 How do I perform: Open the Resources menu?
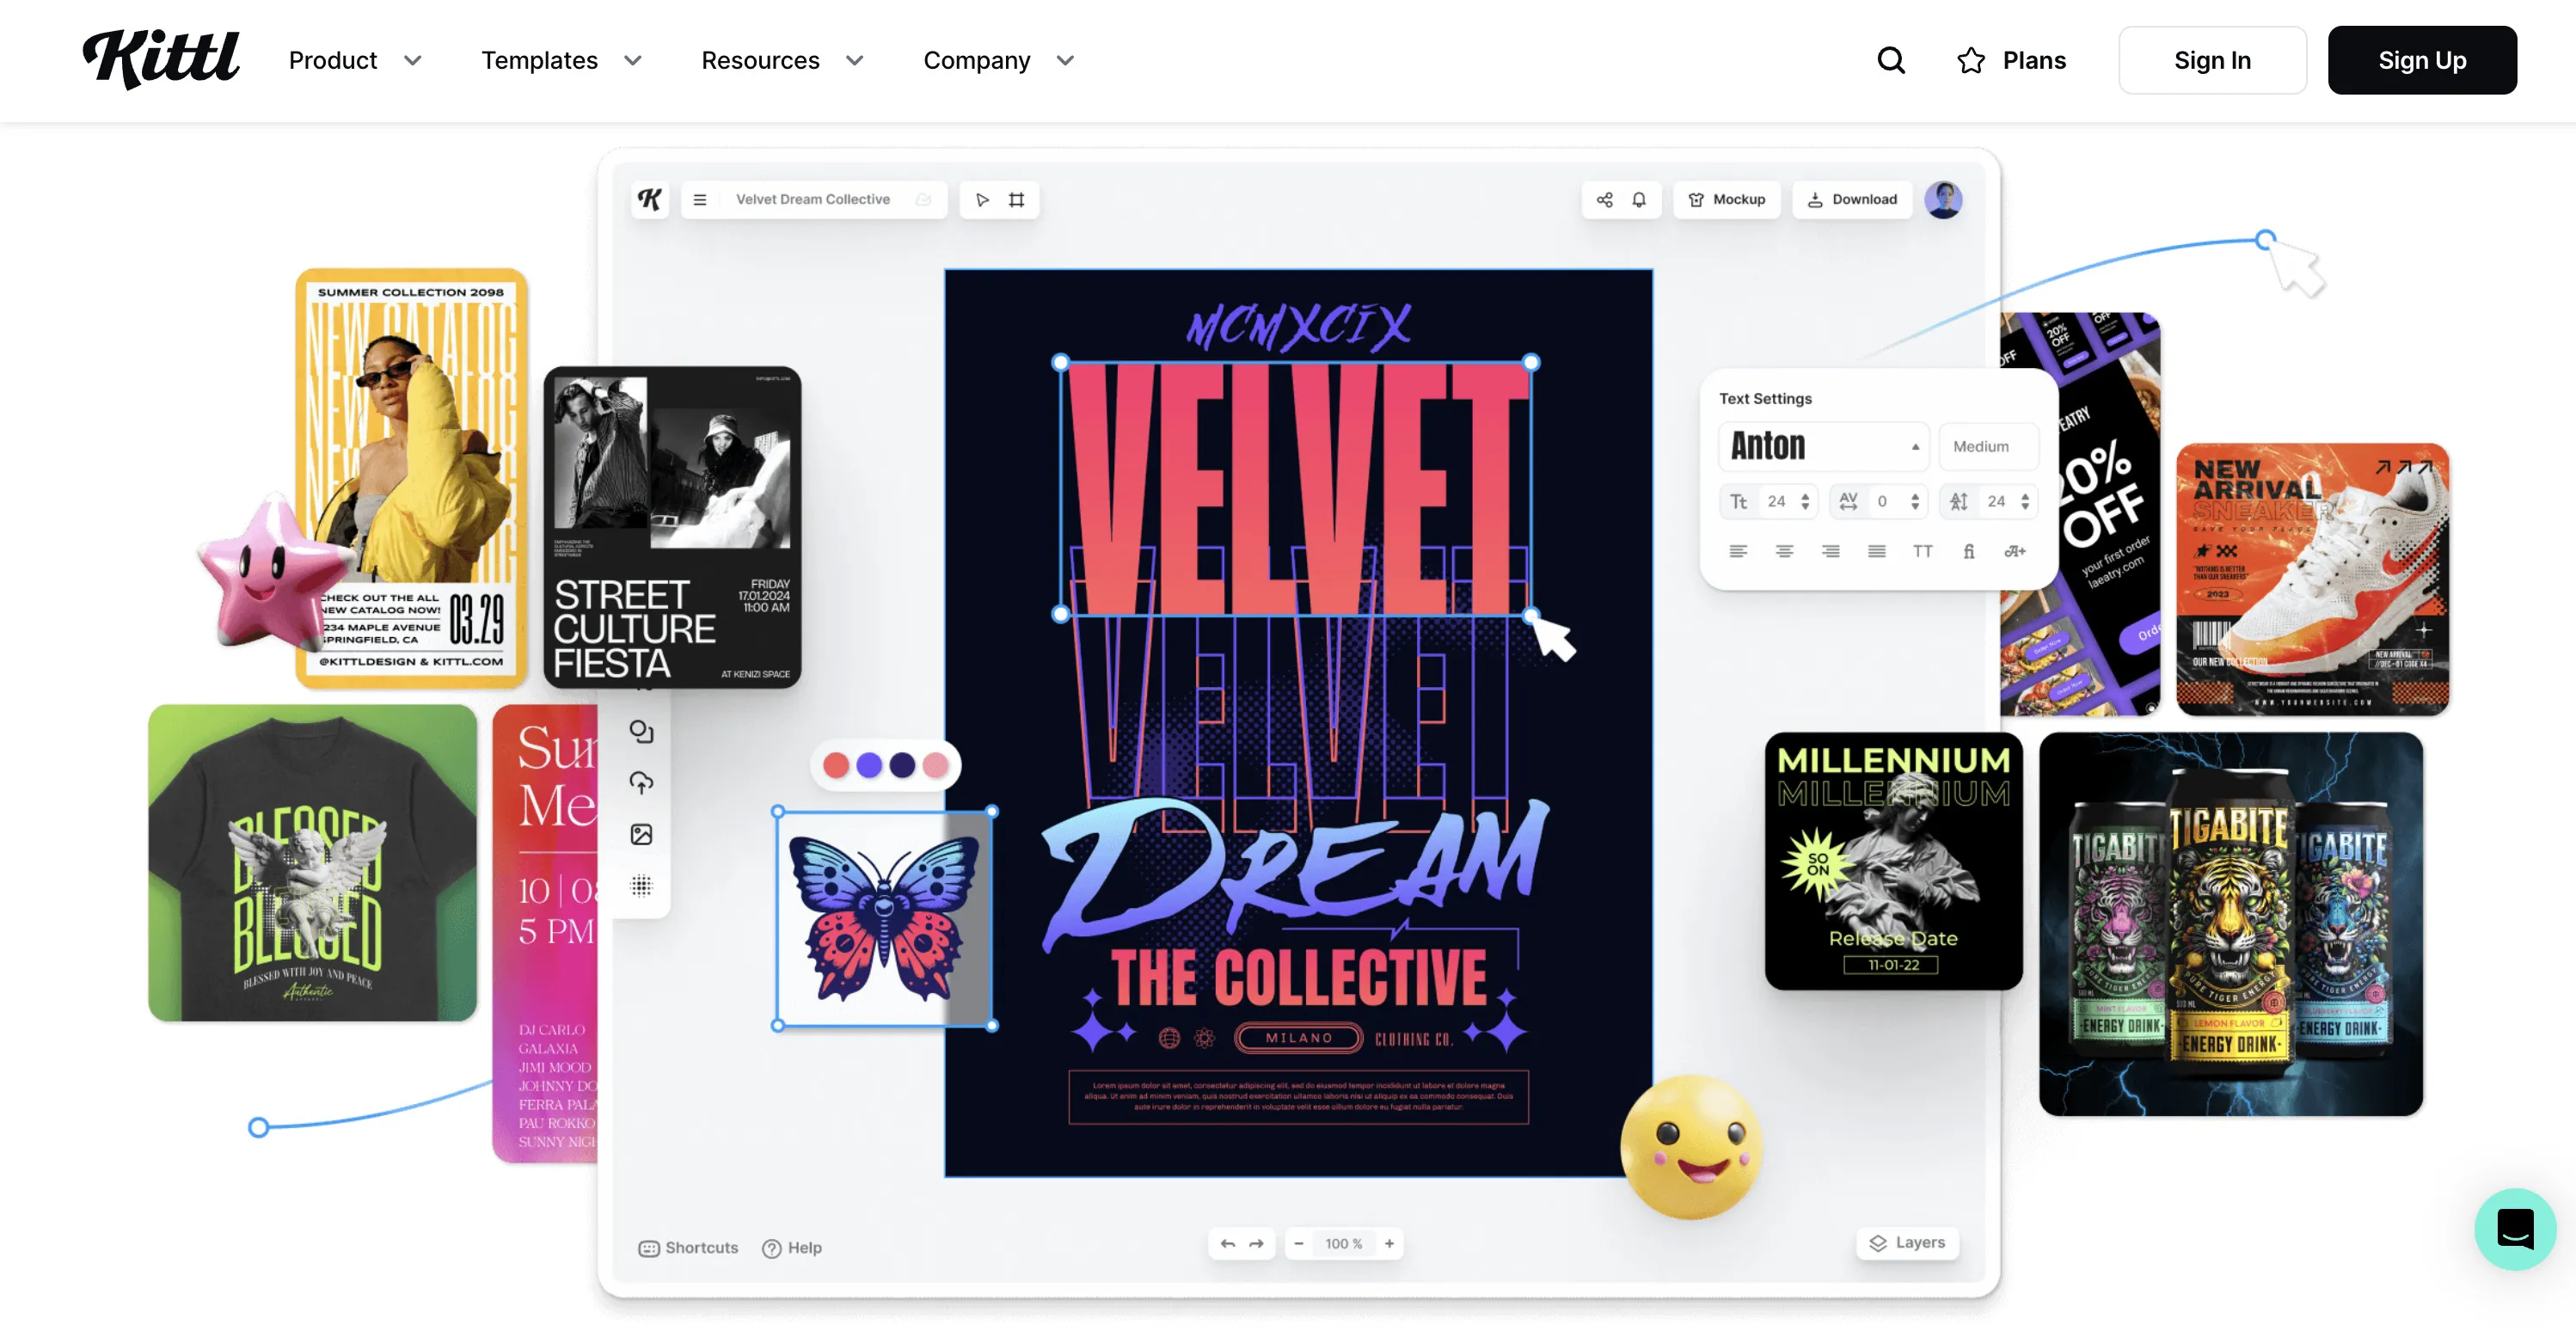point(781,60)
